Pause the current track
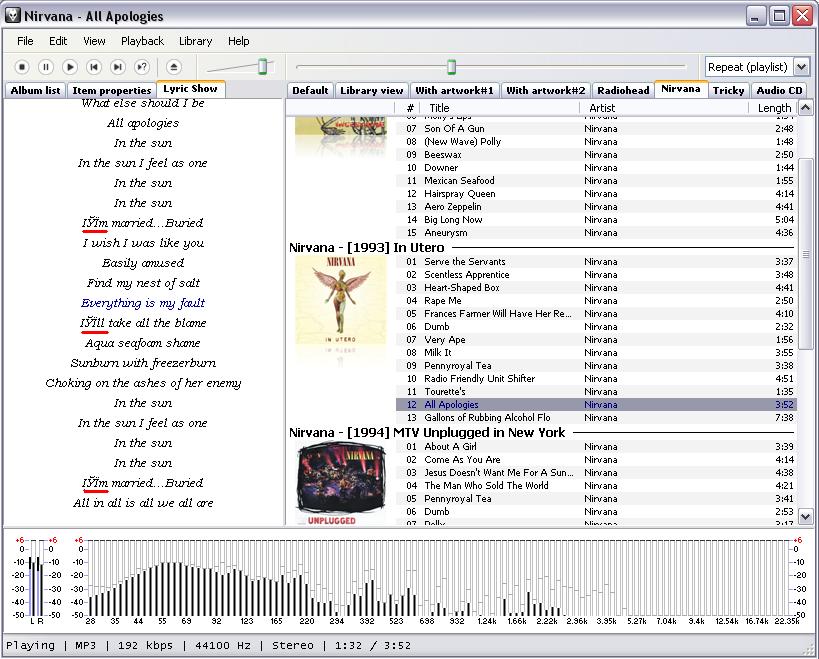The height and width of the screenshot is (659, 819). (x=46, y=67)
